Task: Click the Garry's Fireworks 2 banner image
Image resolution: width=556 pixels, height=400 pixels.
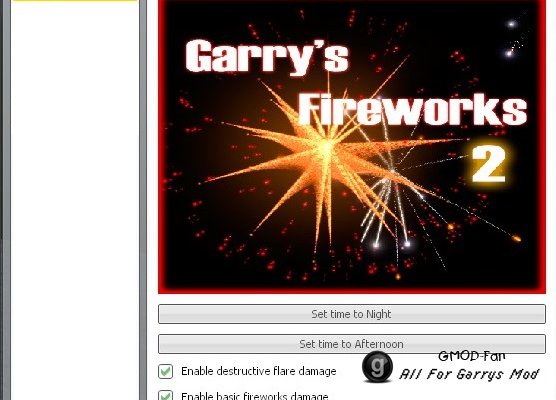Action: pyautogui.click(x=352, y=146)
